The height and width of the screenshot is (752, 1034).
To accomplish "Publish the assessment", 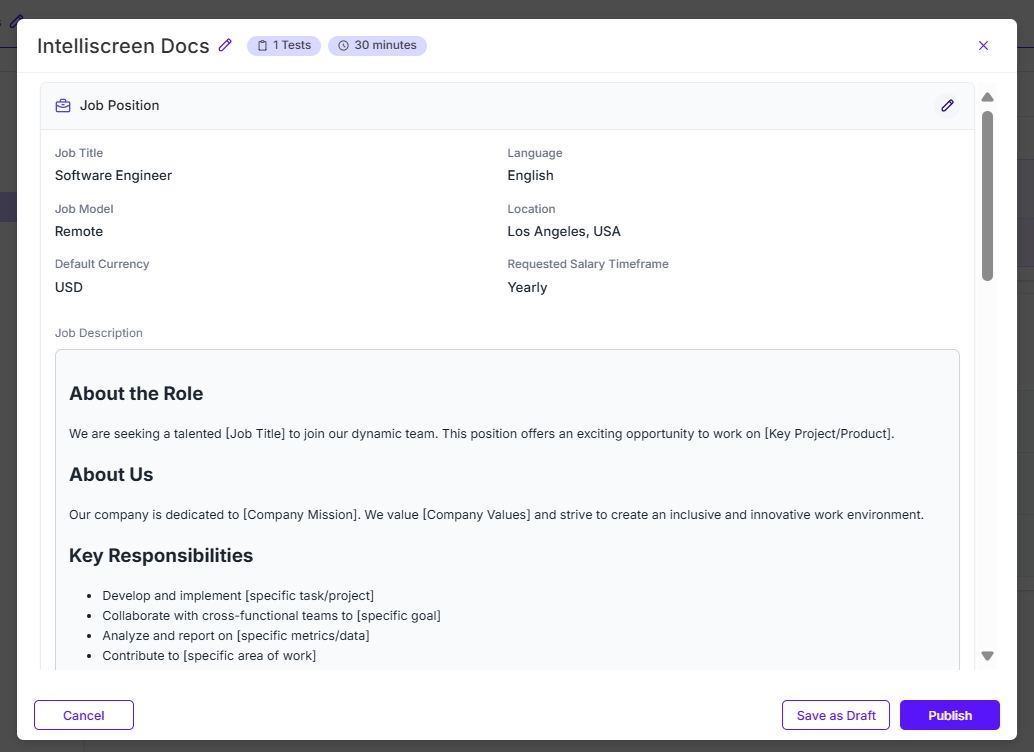I will pos(949,715).
